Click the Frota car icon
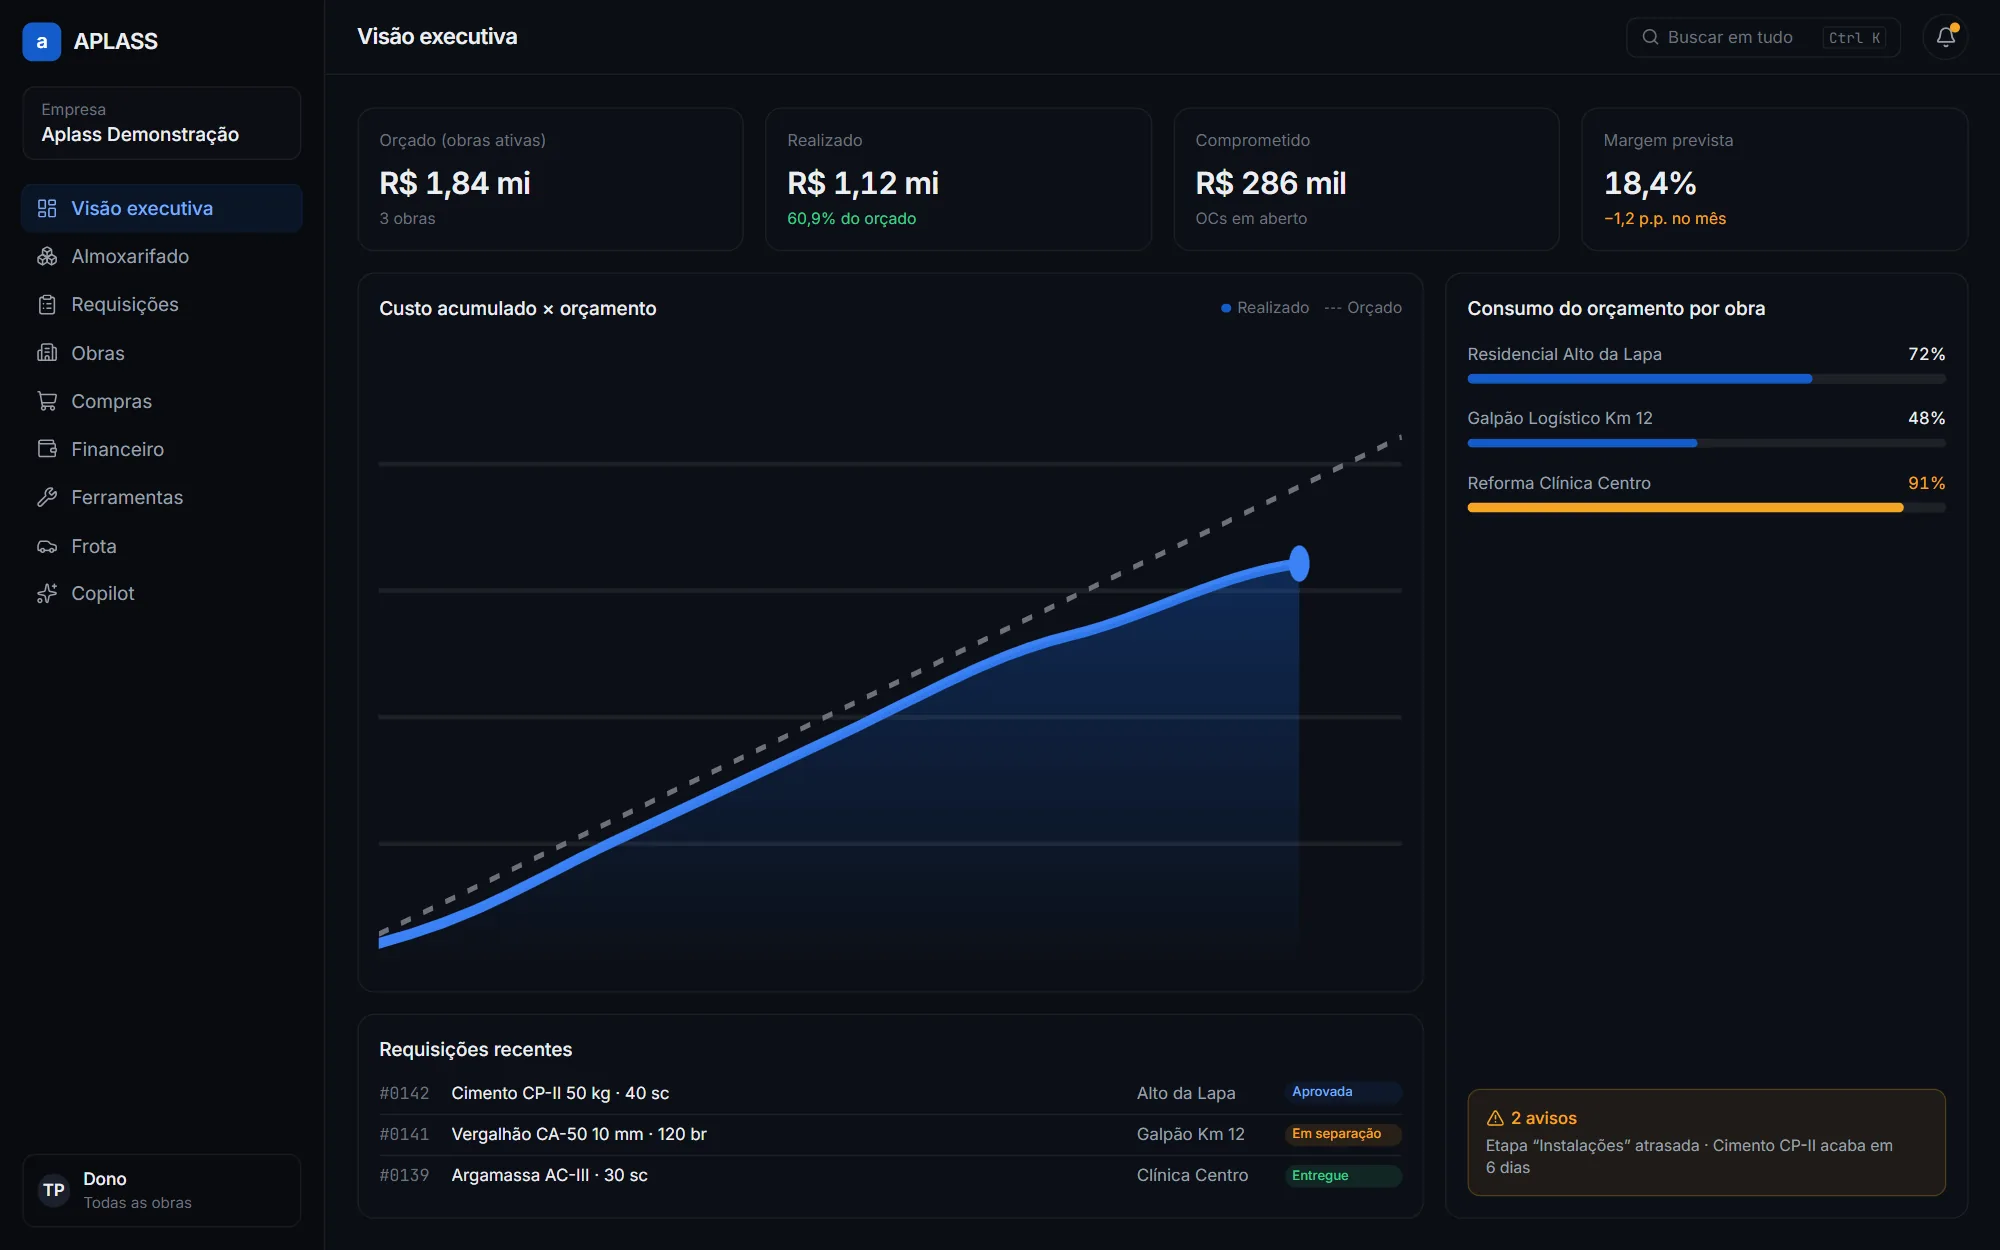Viewport: 2000px width, 1250px height. click(47, 546)
